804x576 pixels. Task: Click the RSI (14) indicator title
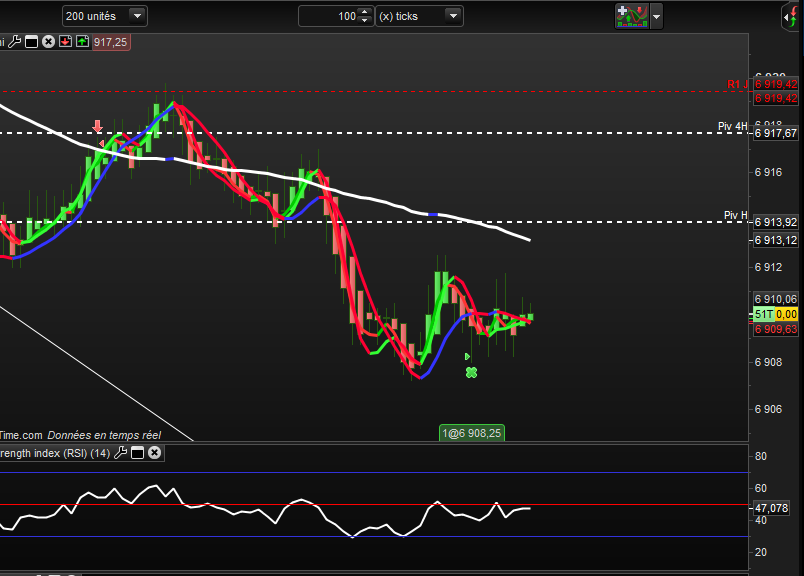pyautogui.click(x=55, y=453)
